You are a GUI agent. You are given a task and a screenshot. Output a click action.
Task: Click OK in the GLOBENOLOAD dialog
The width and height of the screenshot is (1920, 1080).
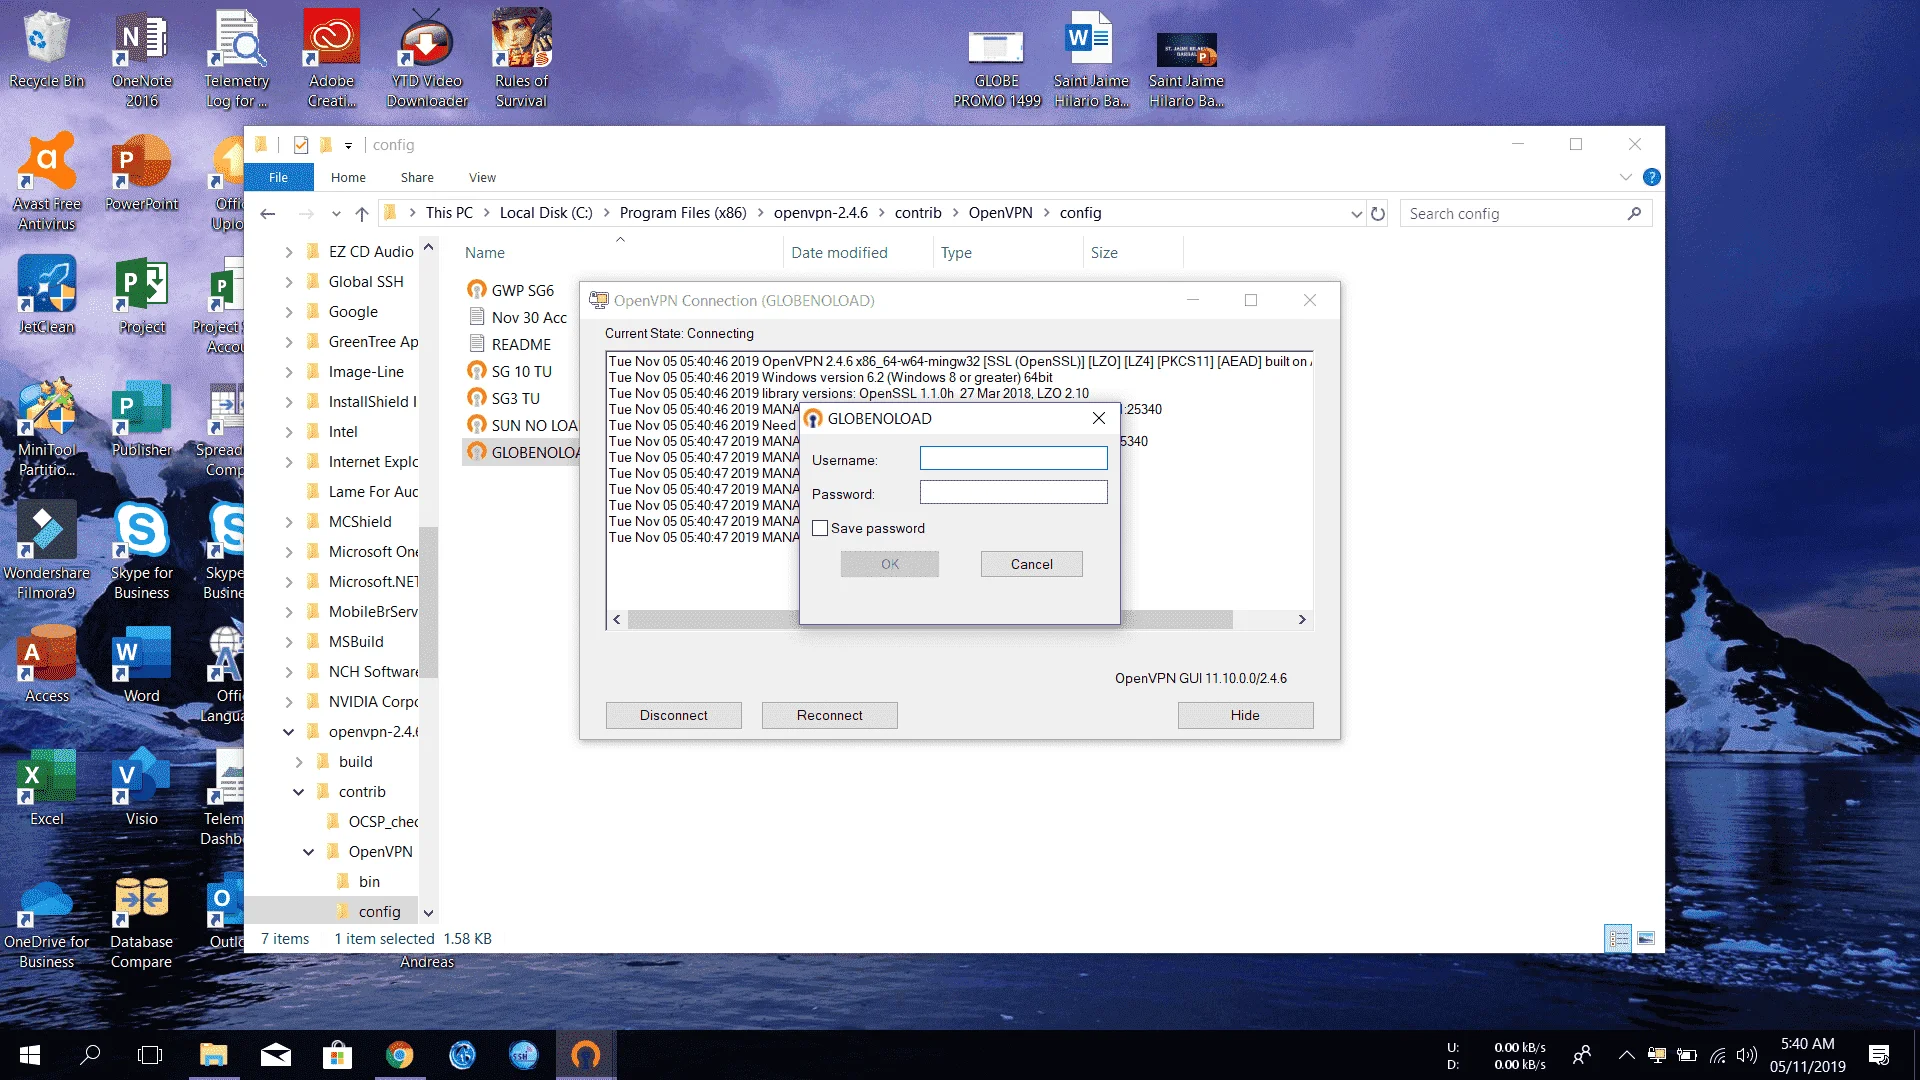coord(889,564)
